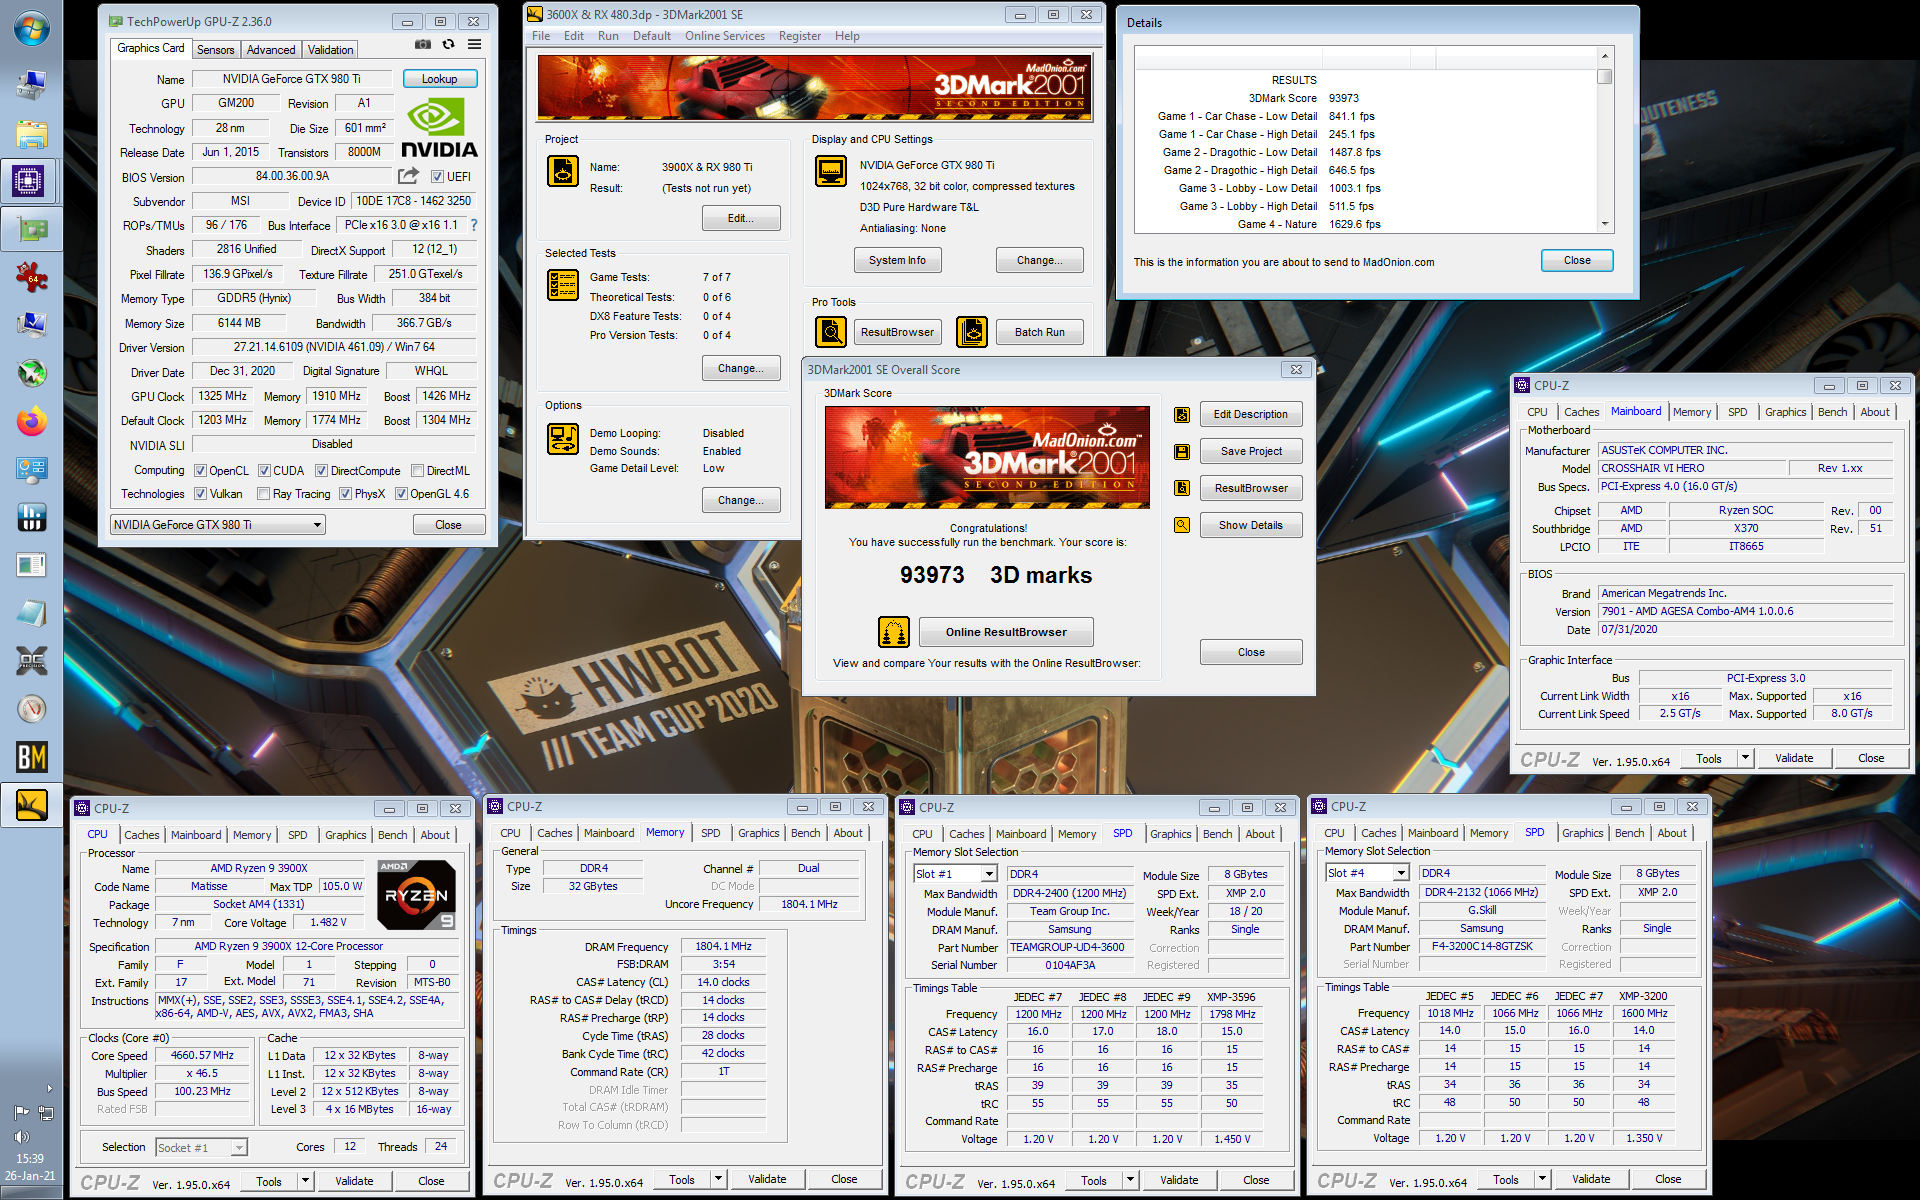Viewport: 1920px width, 1200px height.
Task: Enable the Ray Tracing checkbox
Action: coord(263,494)
